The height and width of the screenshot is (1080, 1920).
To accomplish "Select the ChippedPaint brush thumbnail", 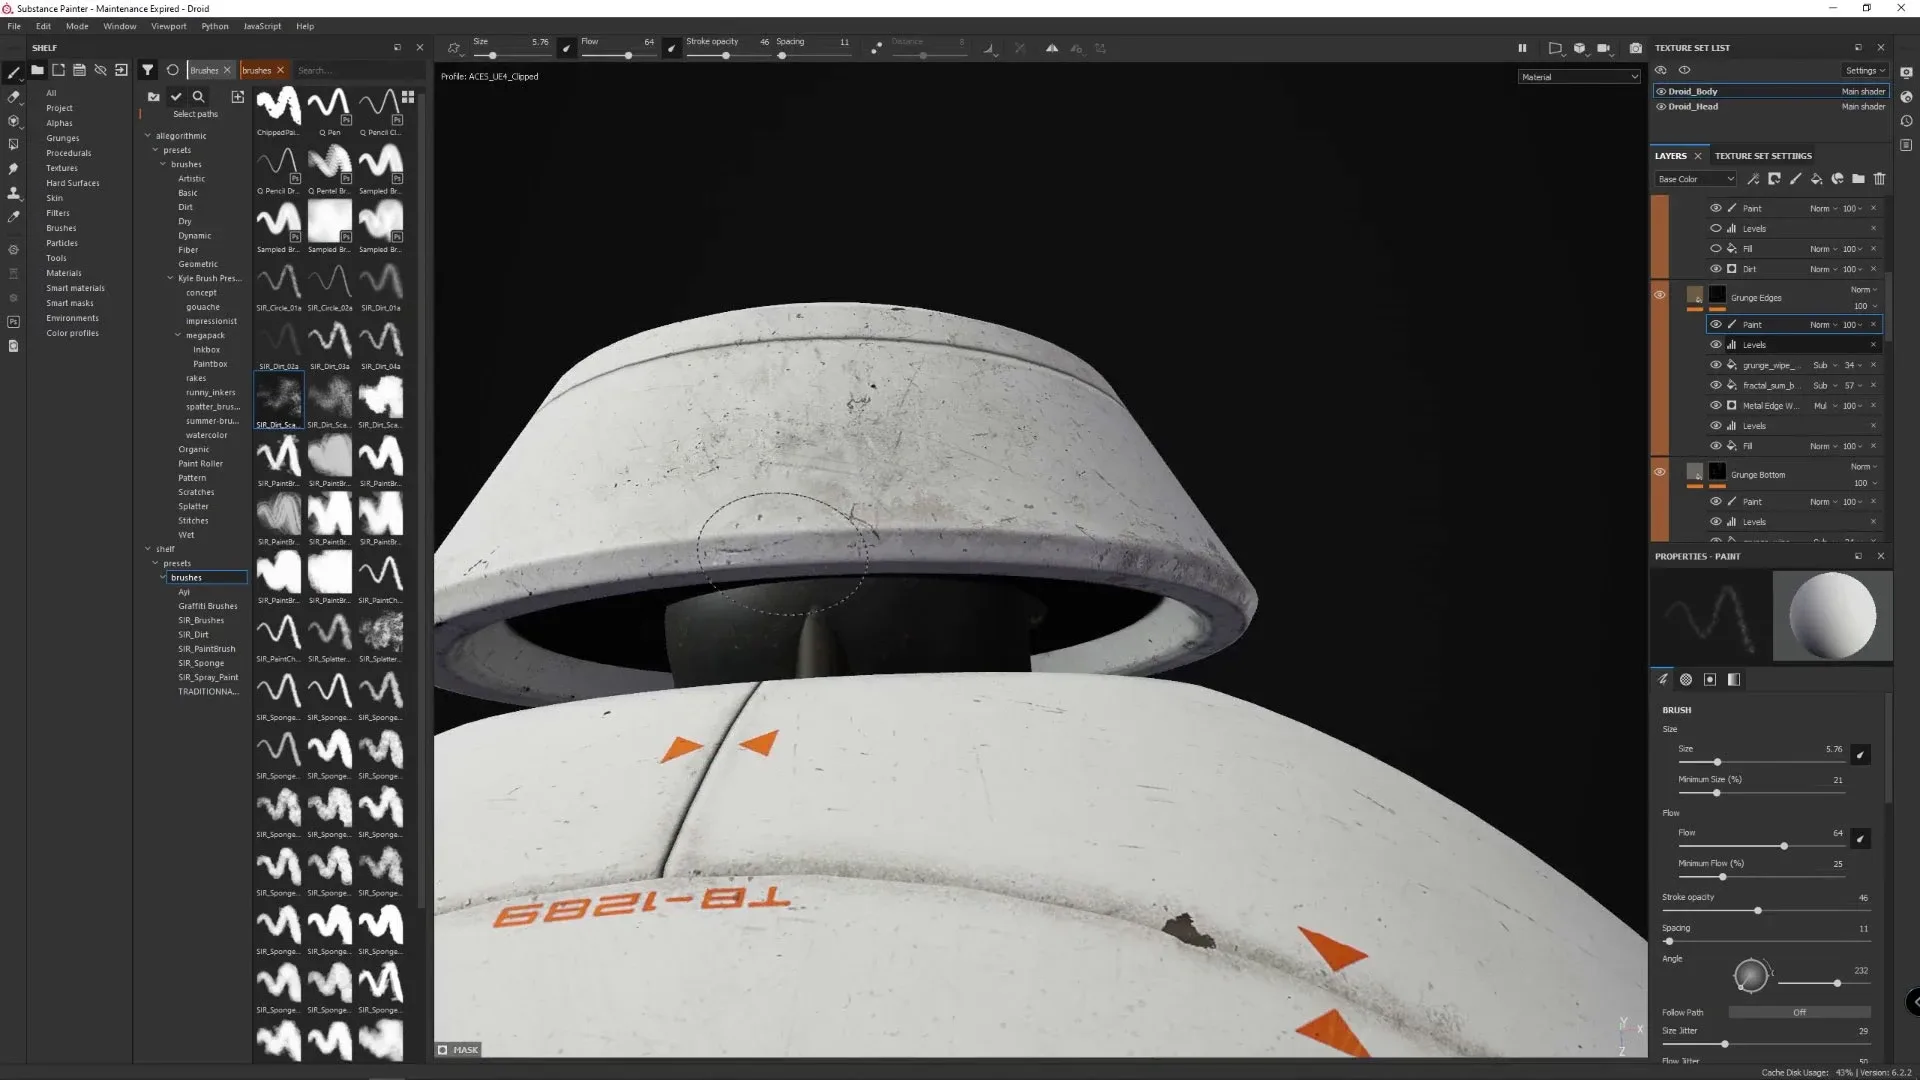I will [x=278, y=106].
